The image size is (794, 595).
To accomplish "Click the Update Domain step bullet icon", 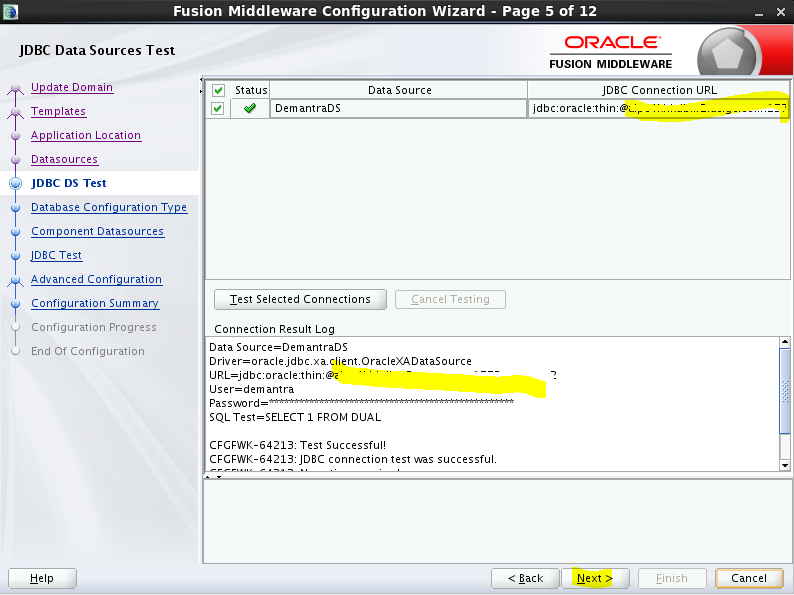I will (x=16, y=88).
